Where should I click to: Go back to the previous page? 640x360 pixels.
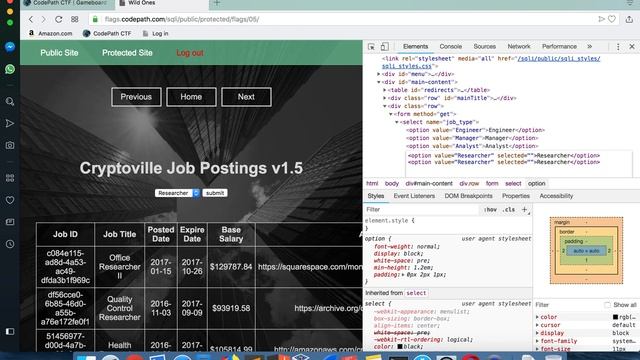(x=31, y=19)
